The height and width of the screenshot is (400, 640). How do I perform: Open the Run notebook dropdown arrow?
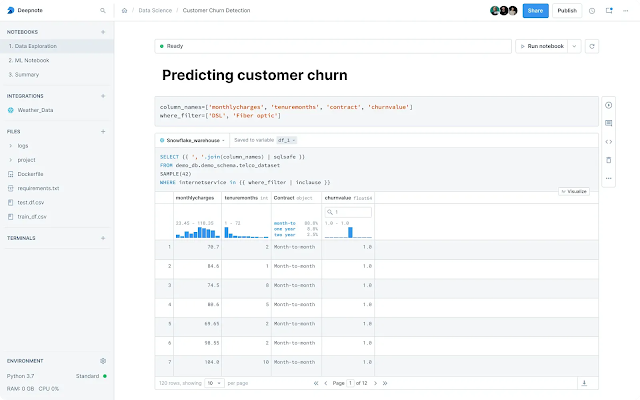point(575,46)
